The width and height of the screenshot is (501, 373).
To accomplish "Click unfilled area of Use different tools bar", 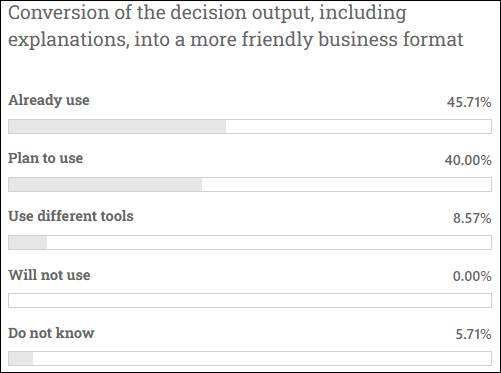I will (x=269, y=242).
